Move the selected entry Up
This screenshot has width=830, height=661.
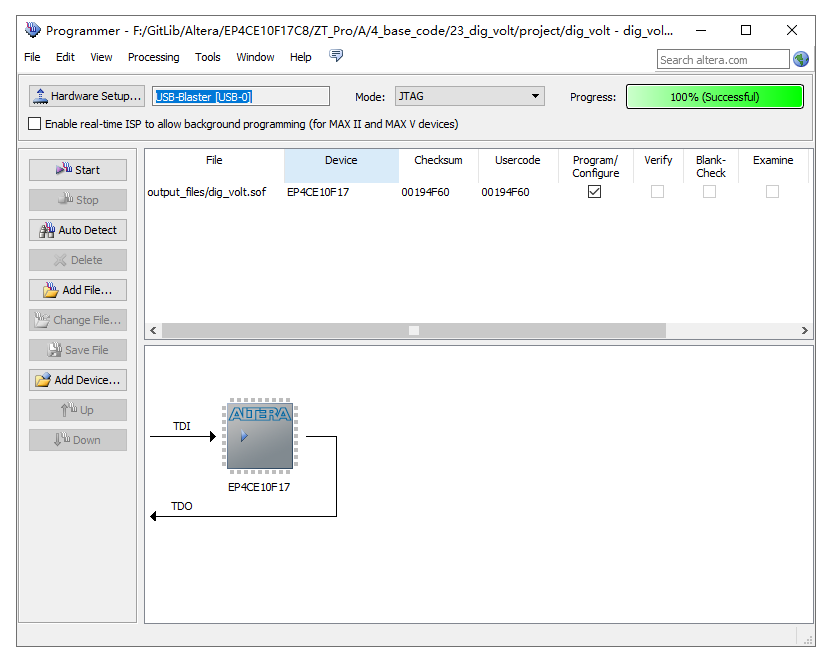coord(78,410)
